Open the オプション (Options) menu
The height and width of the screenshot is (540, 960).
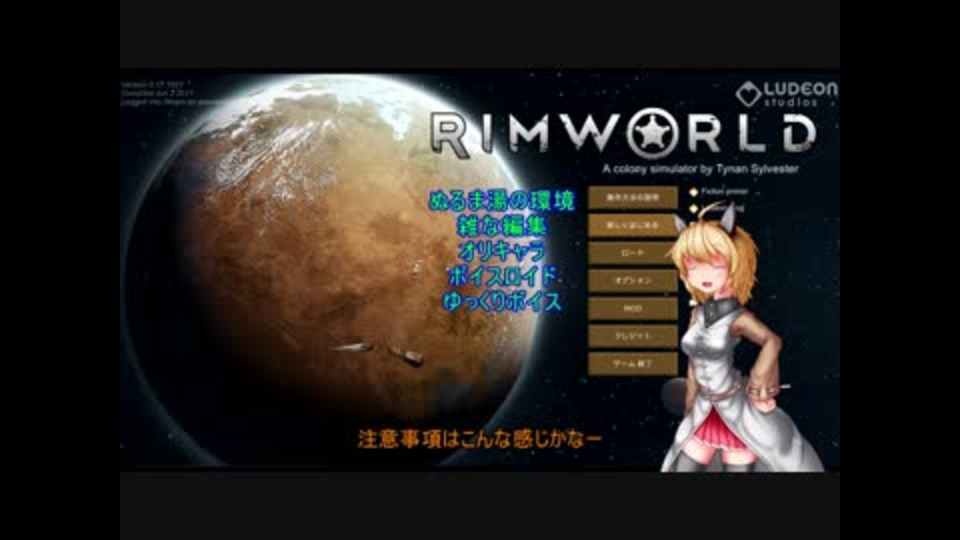633,280
